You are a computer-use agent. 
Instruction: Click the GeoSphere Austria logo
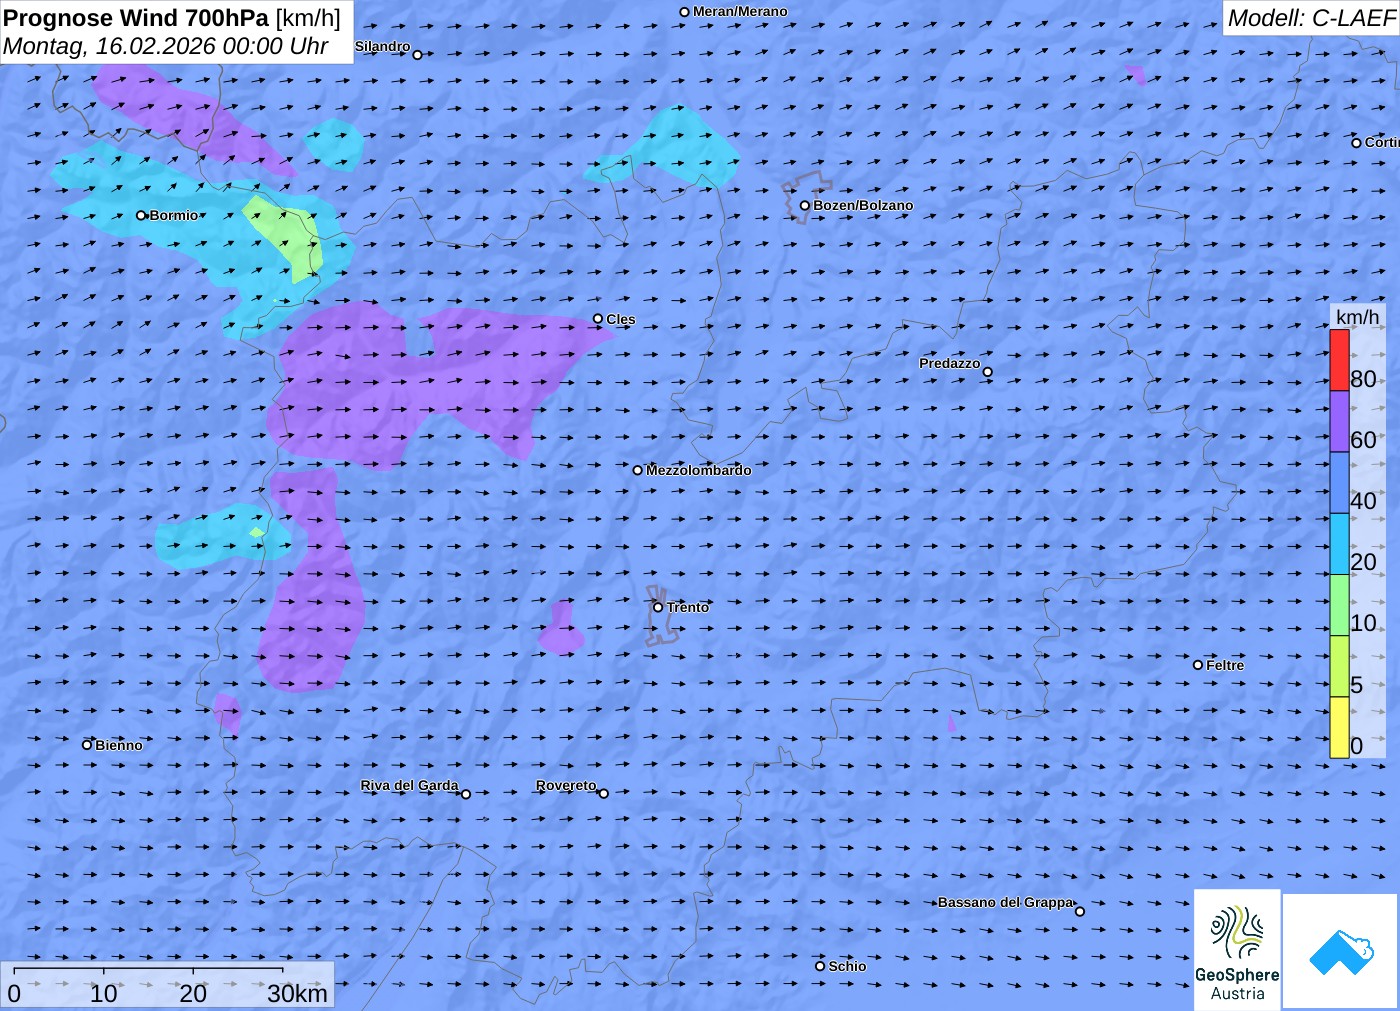(1237, 948)
